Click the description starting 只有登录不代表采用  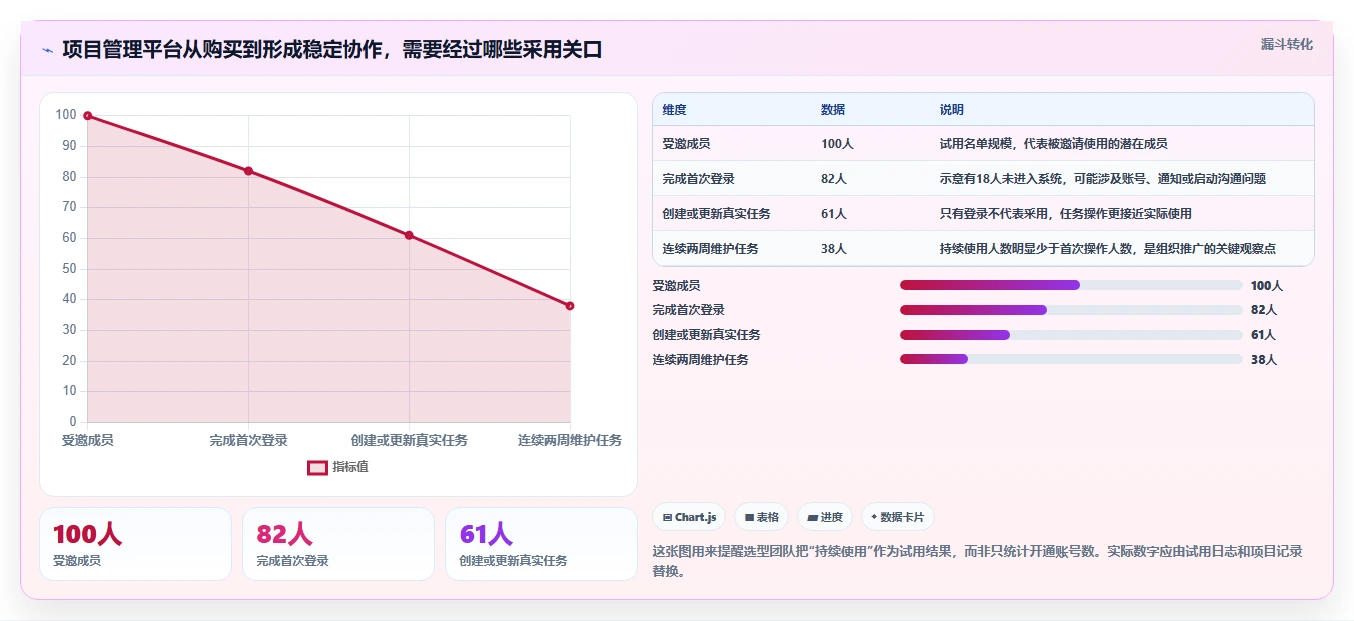[1065, 214]
